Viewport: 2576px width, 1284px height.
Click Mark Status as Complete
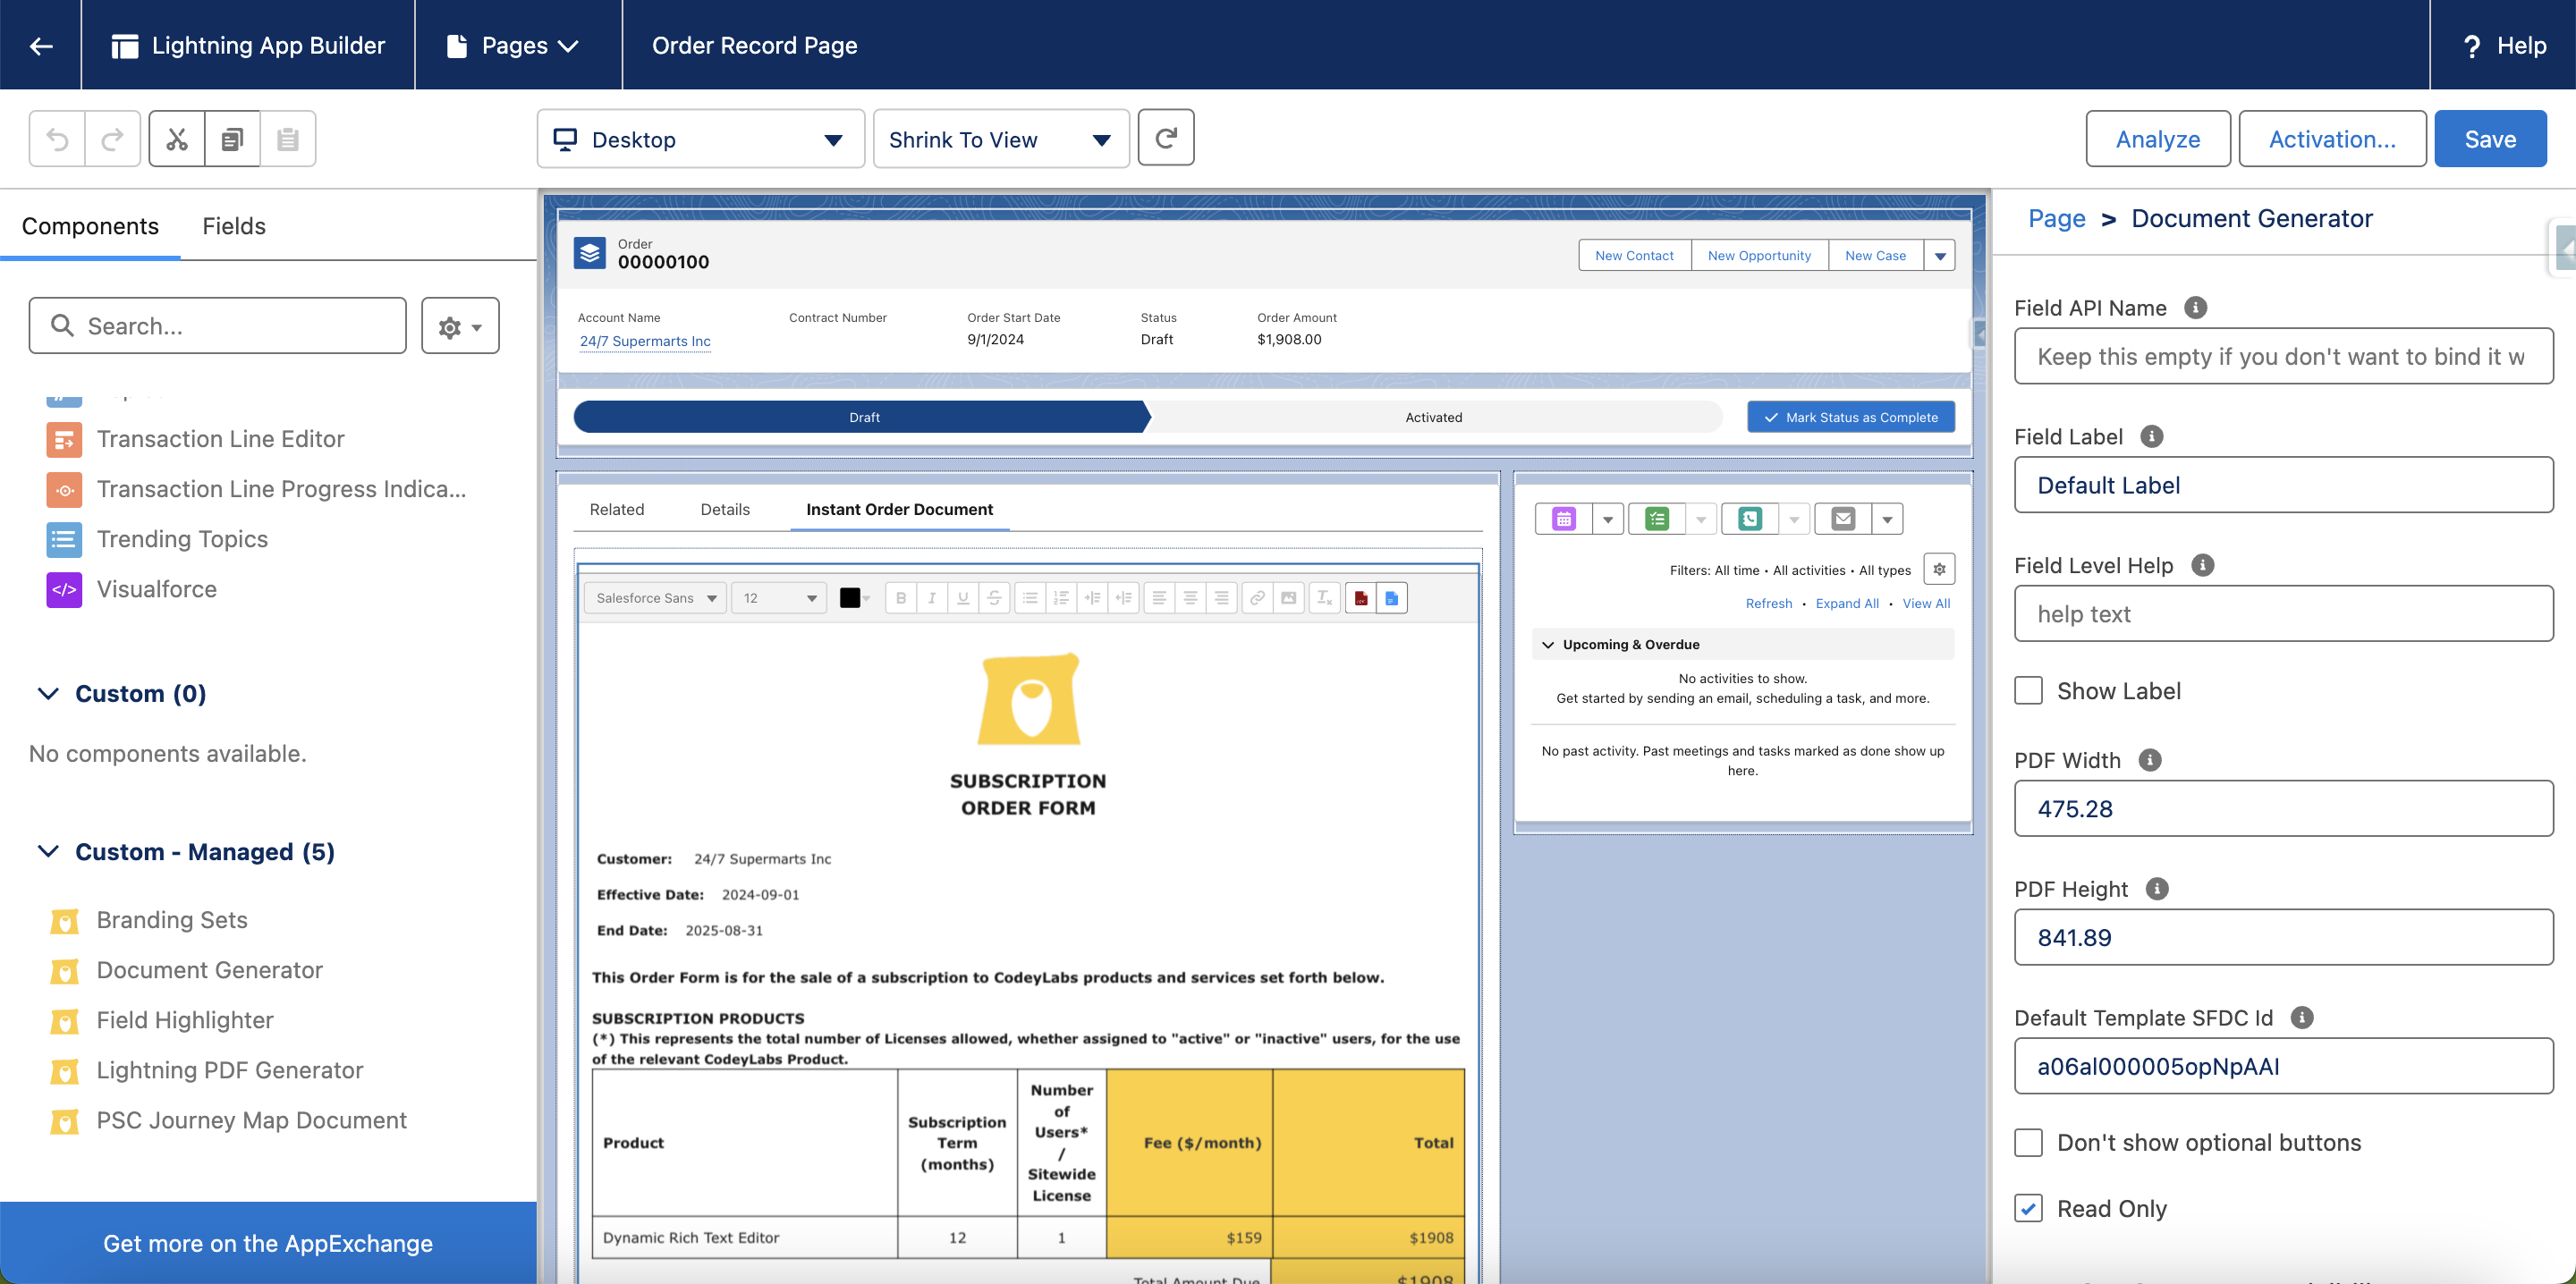tap(1851, 417)
